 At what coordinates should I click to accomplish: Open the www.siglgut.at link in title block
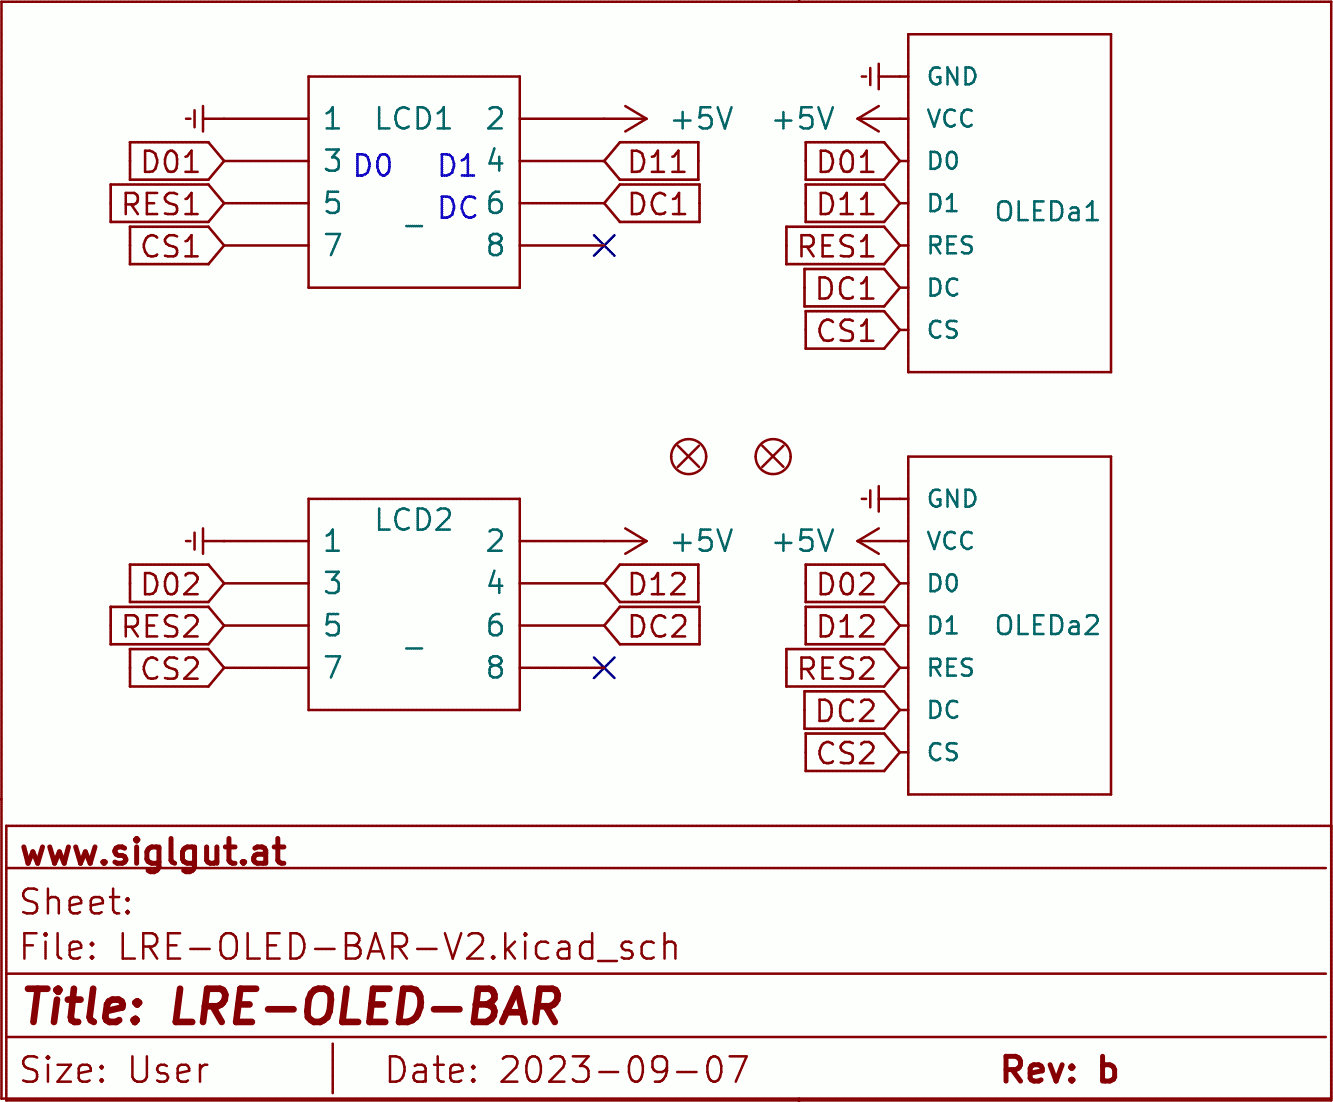click(x=154, y=853)
